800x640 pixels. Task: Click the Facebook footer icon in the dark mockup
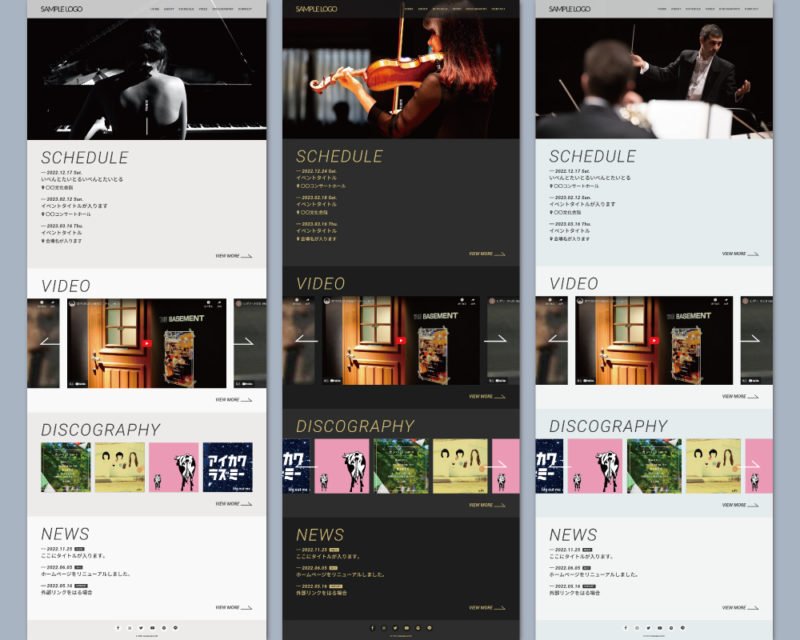pos(372,627)
